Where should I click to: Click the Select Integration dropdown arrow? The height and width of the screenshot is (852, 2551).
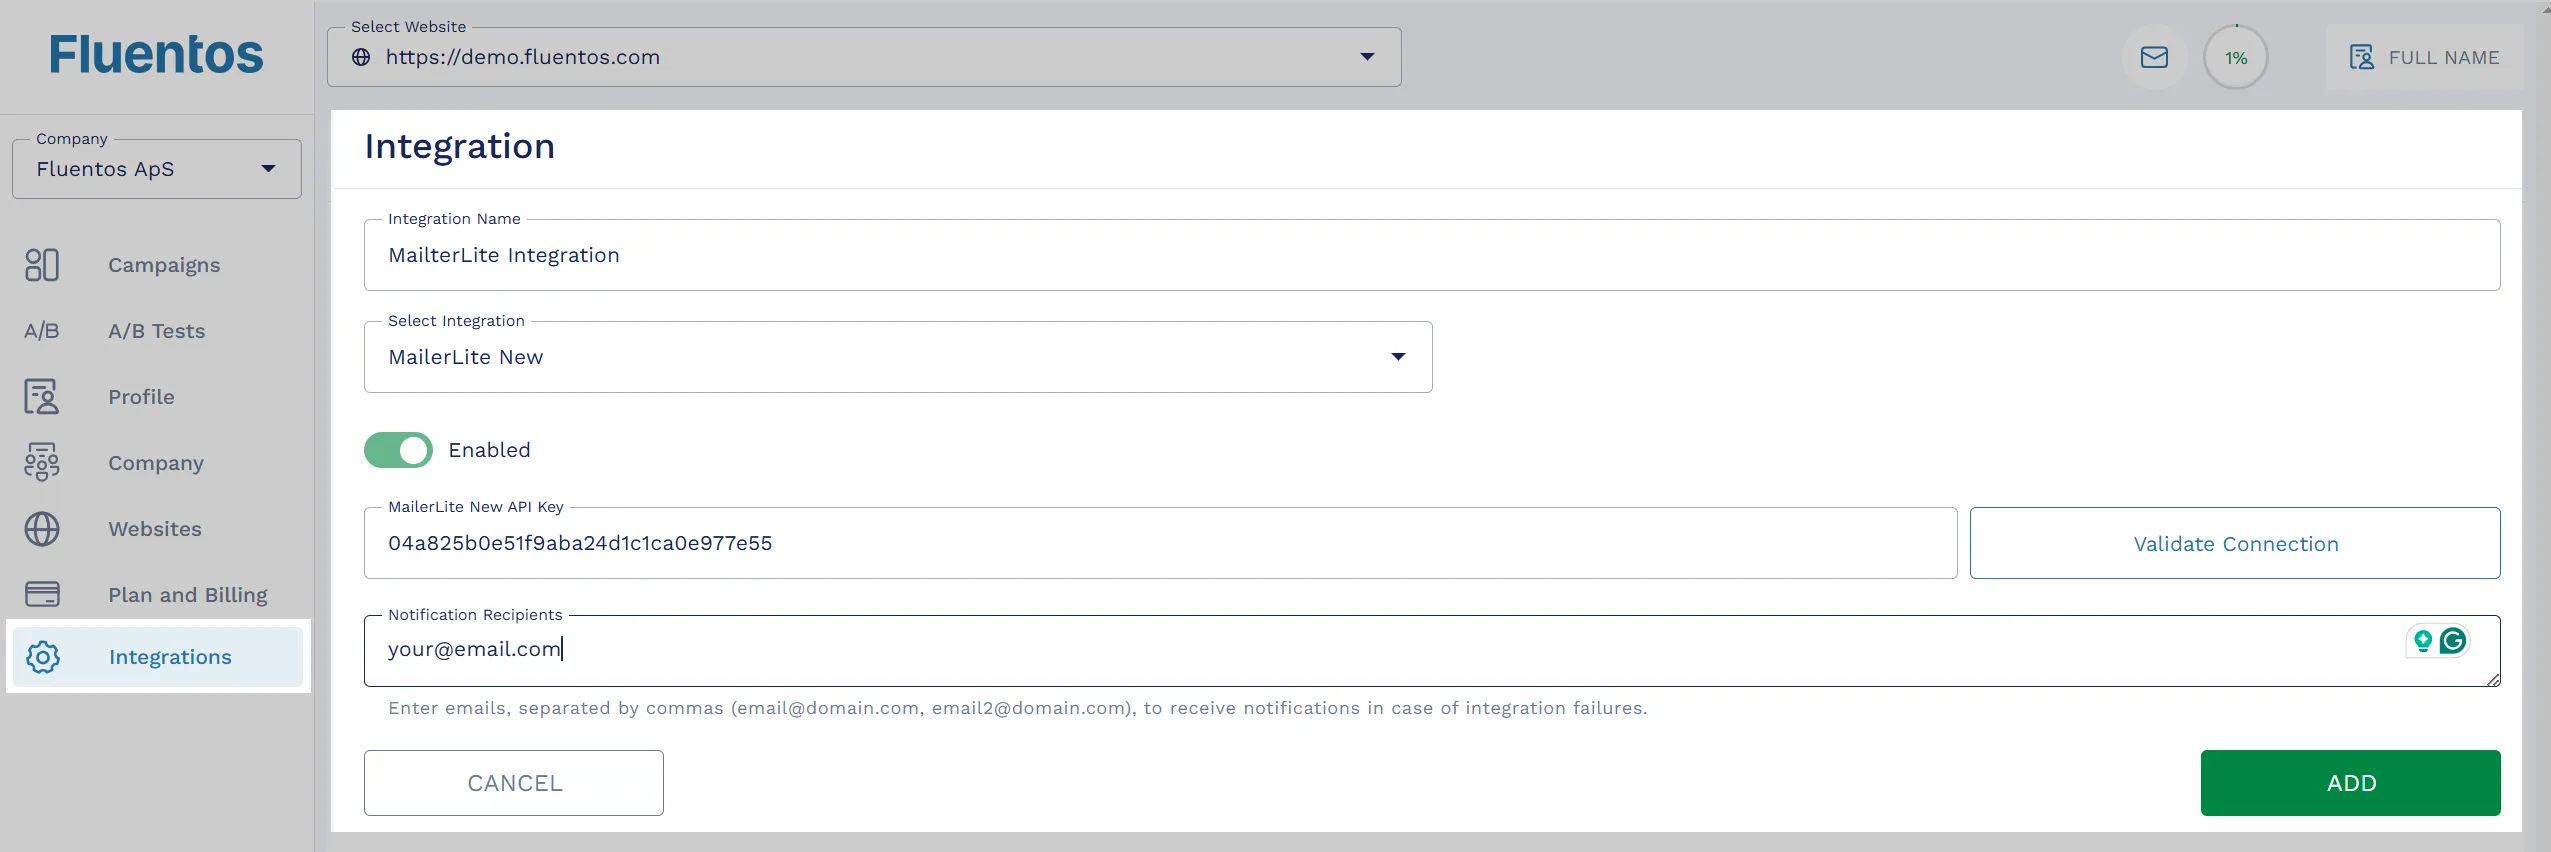click(x=1398, y=357)
